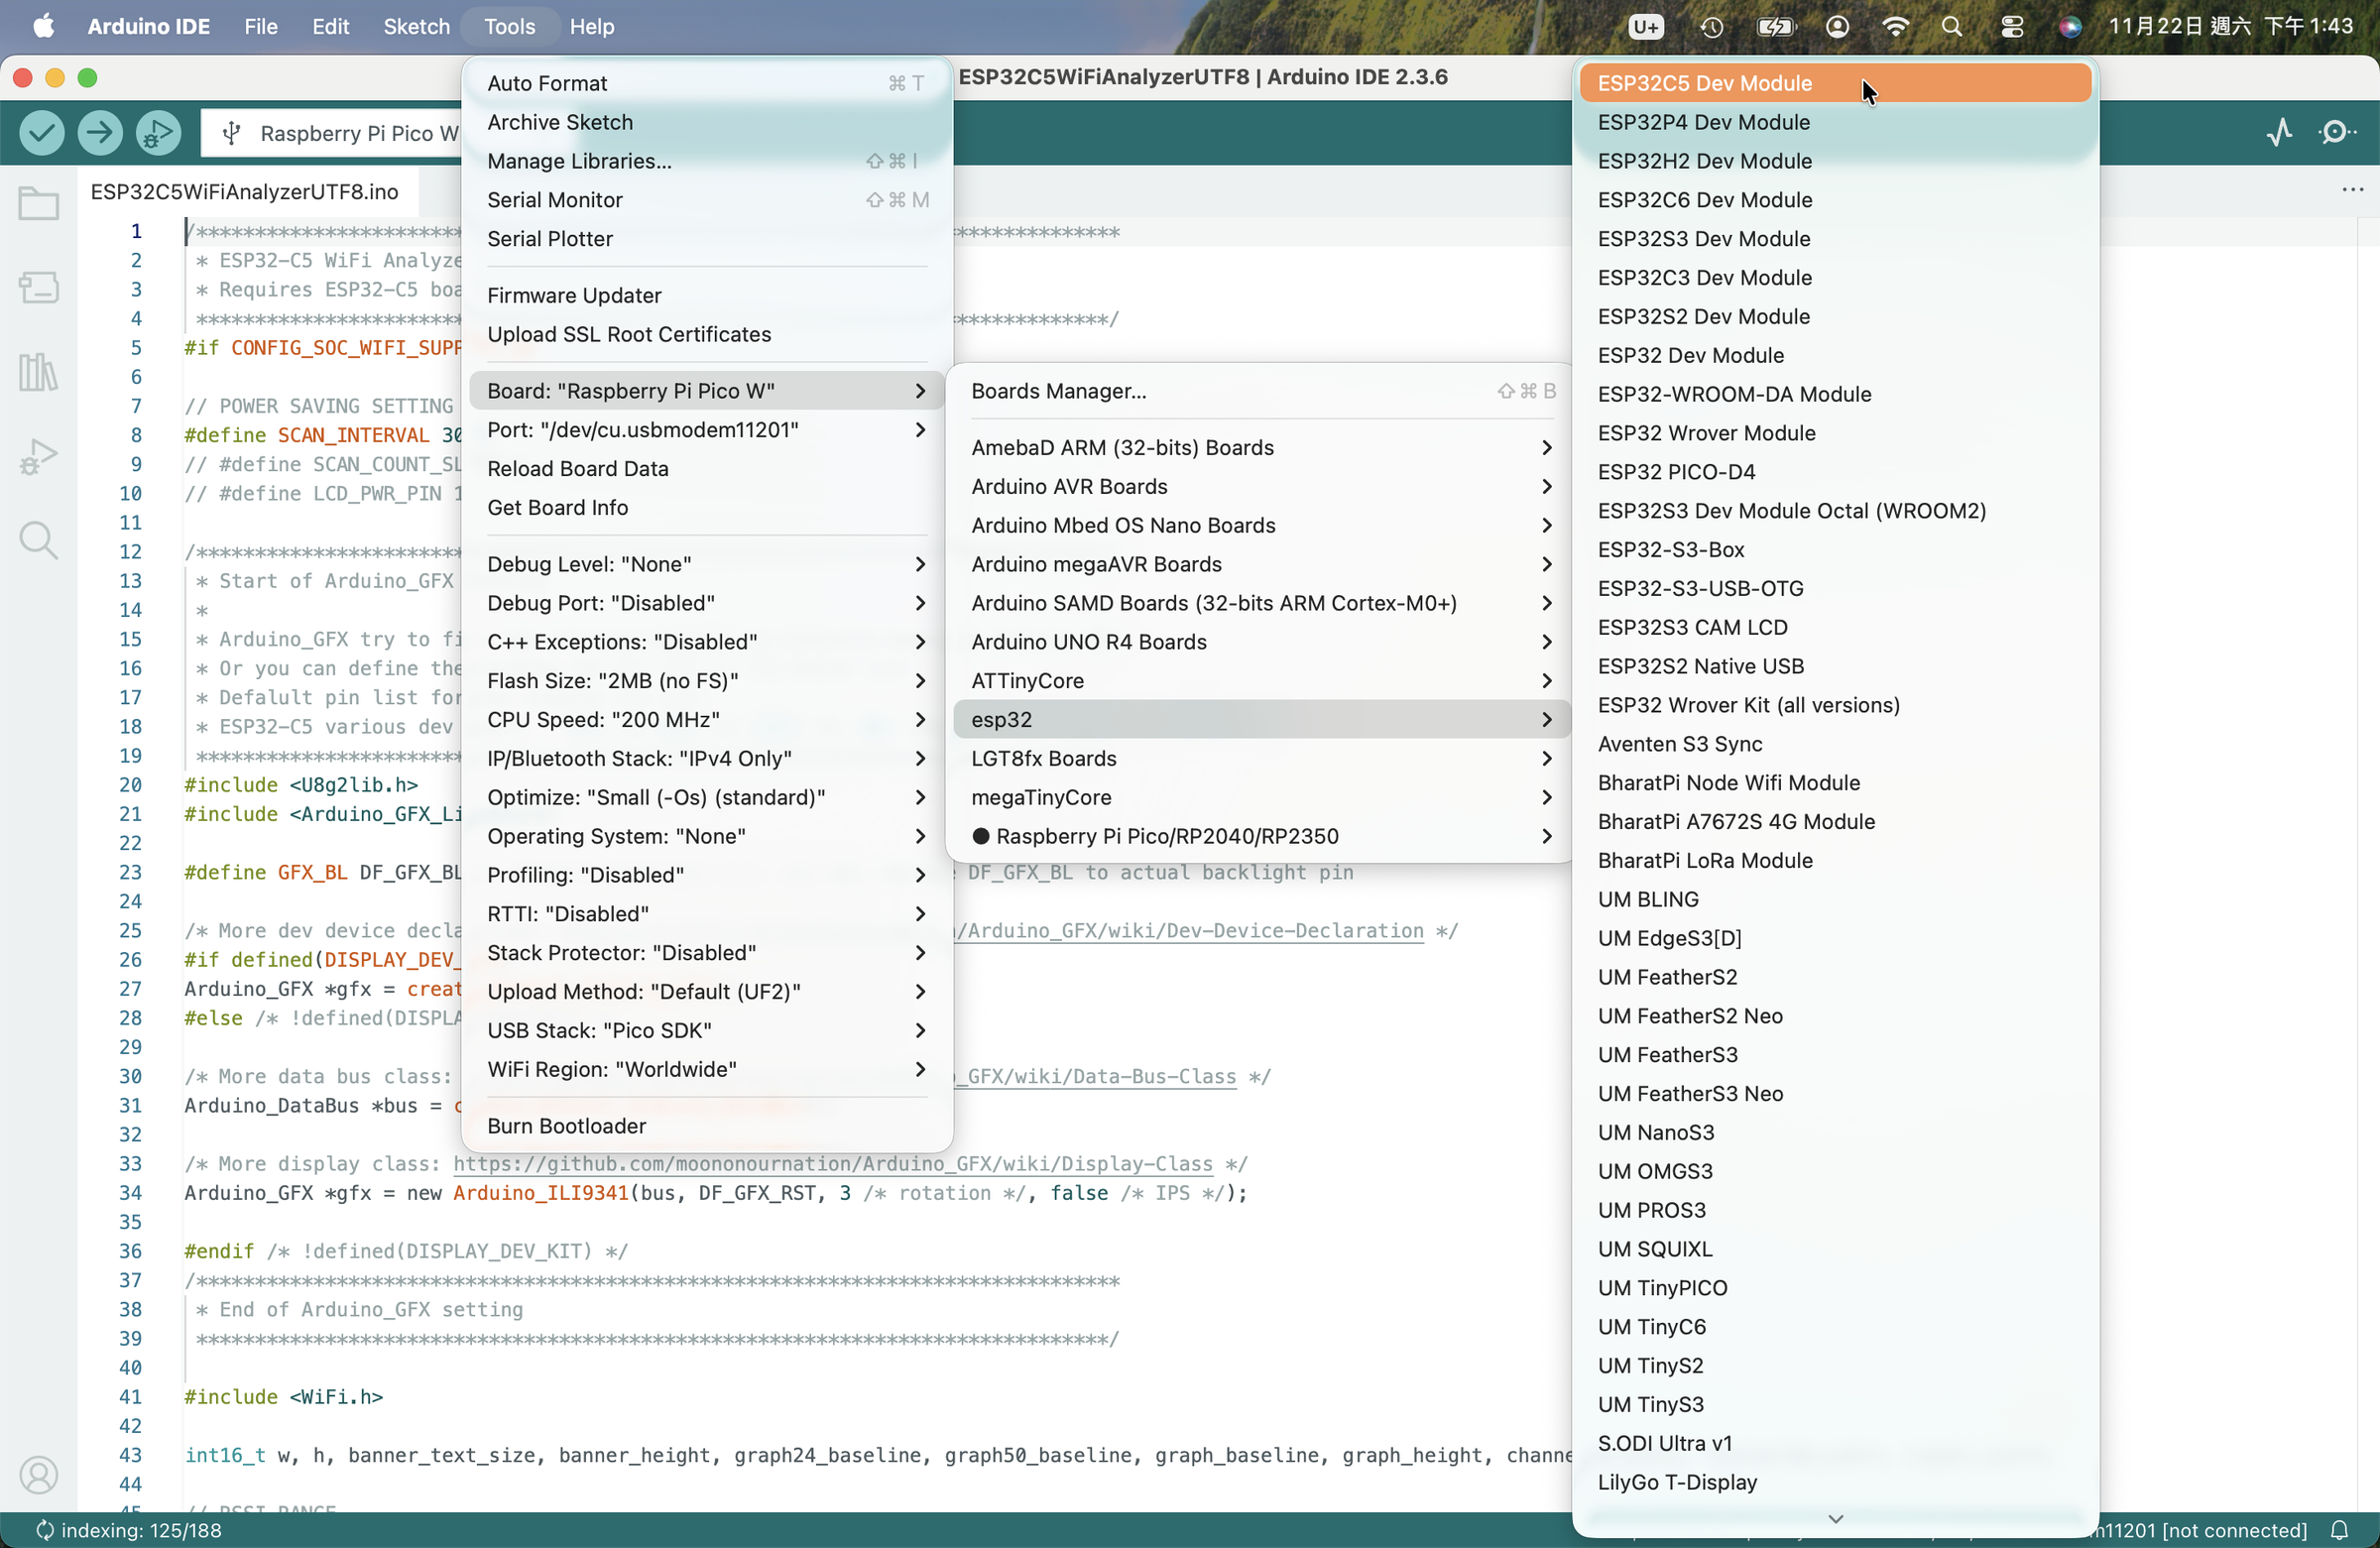Select Raspberry Pi Pico/RP2040/RP2350 bulleted entry
Image resolution: width=2380 pixels, height=1548 pixels.
pyautogui.click(x=1166, y=836)
